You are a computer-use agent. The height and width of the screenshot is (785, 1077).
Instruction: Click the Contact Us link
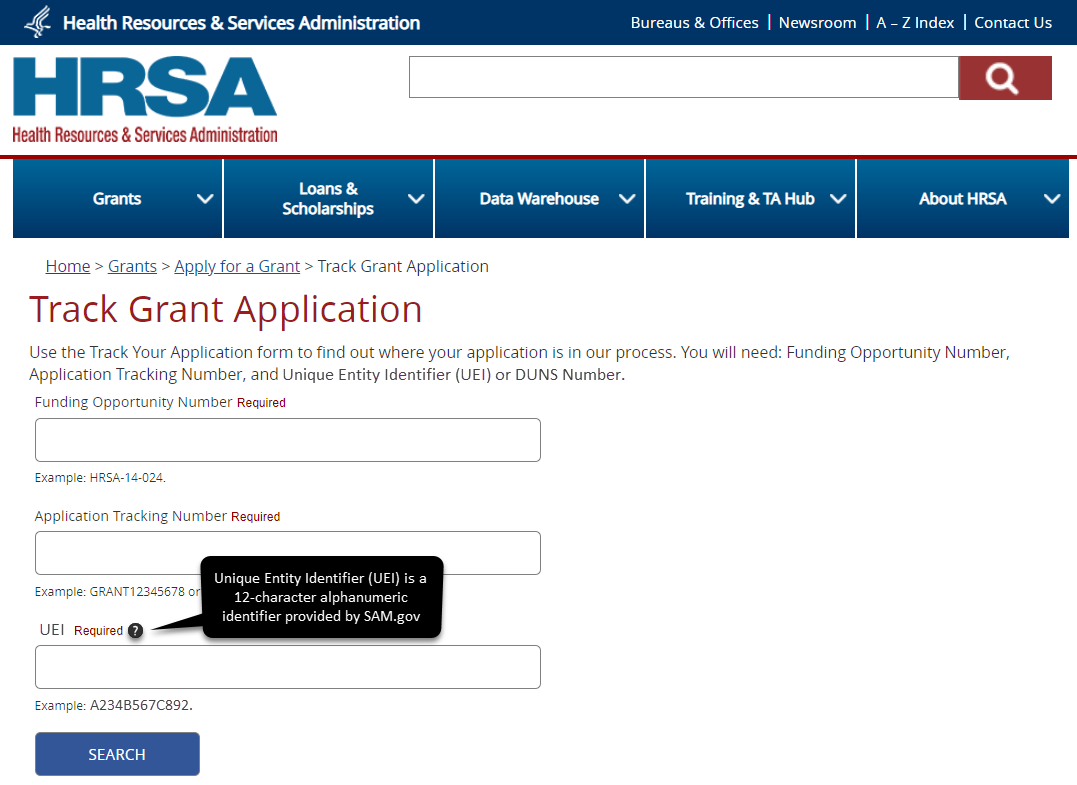(1013, 23)
